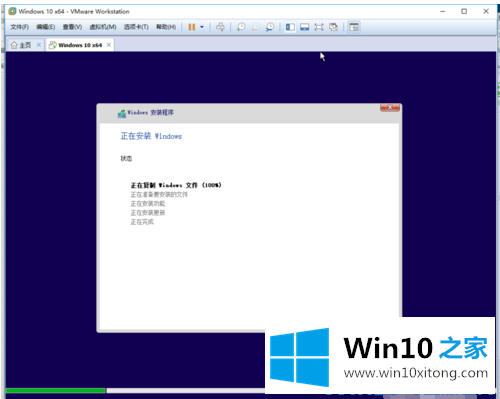Toggle the thumbnail bar view
The height and width of the screenshot is (399, 500).
coord(304,27)
